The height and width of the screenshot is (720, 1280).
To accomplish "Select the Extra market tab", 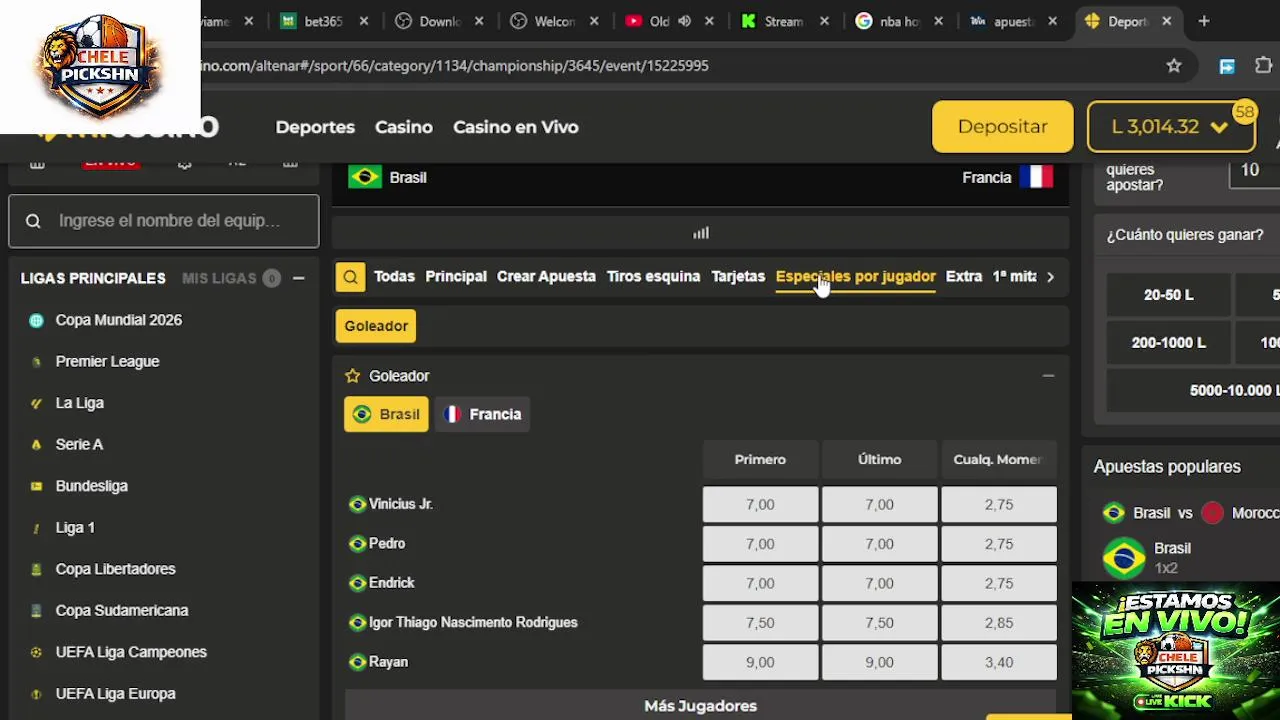I will (x=964, y=277).
